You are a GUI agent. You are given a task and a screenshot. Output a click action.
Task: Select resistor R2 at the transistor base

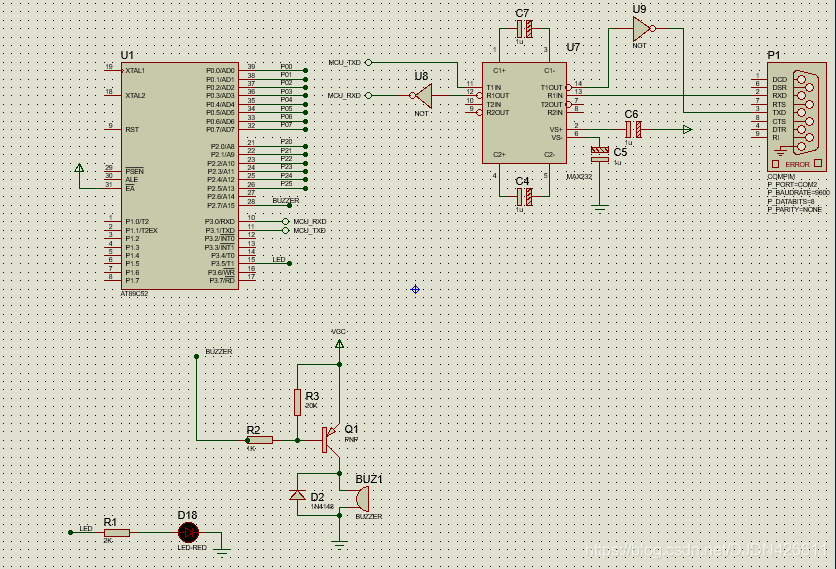click(260, 439)
